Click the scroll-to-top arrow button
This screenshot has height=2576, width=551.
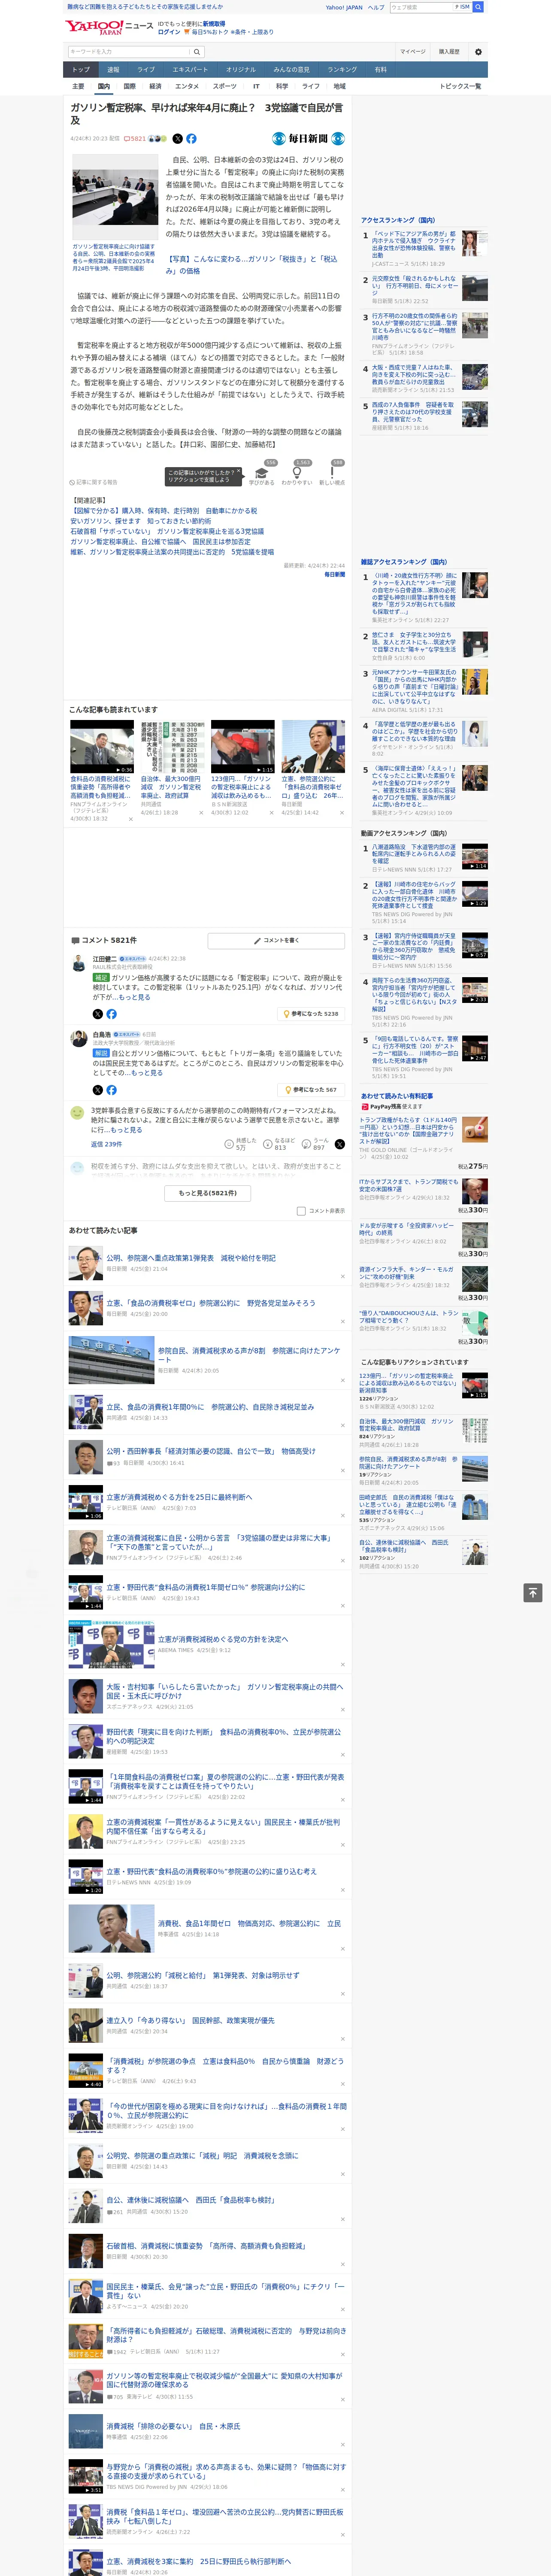pyautogui.click(x=533, y=1592)
